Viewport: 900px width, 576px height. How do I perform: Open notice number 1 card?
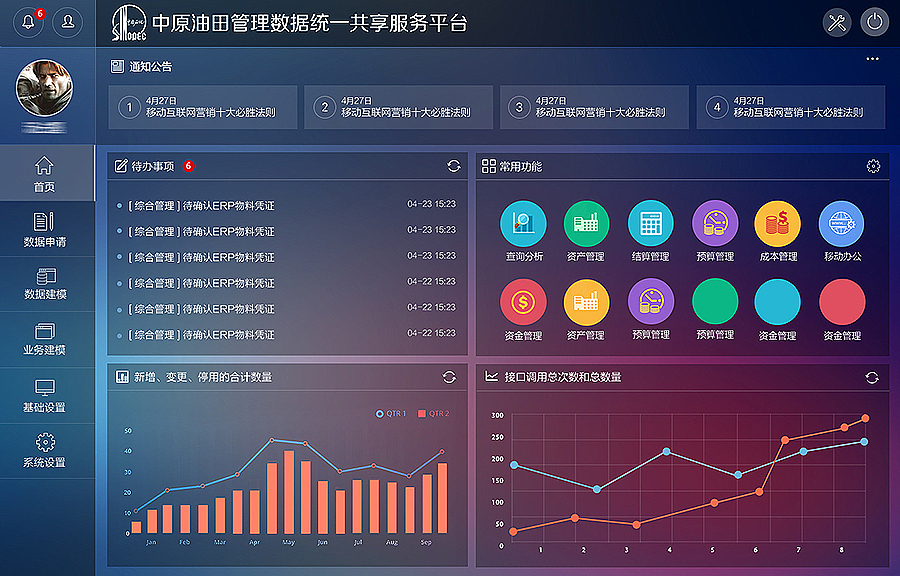203,107
